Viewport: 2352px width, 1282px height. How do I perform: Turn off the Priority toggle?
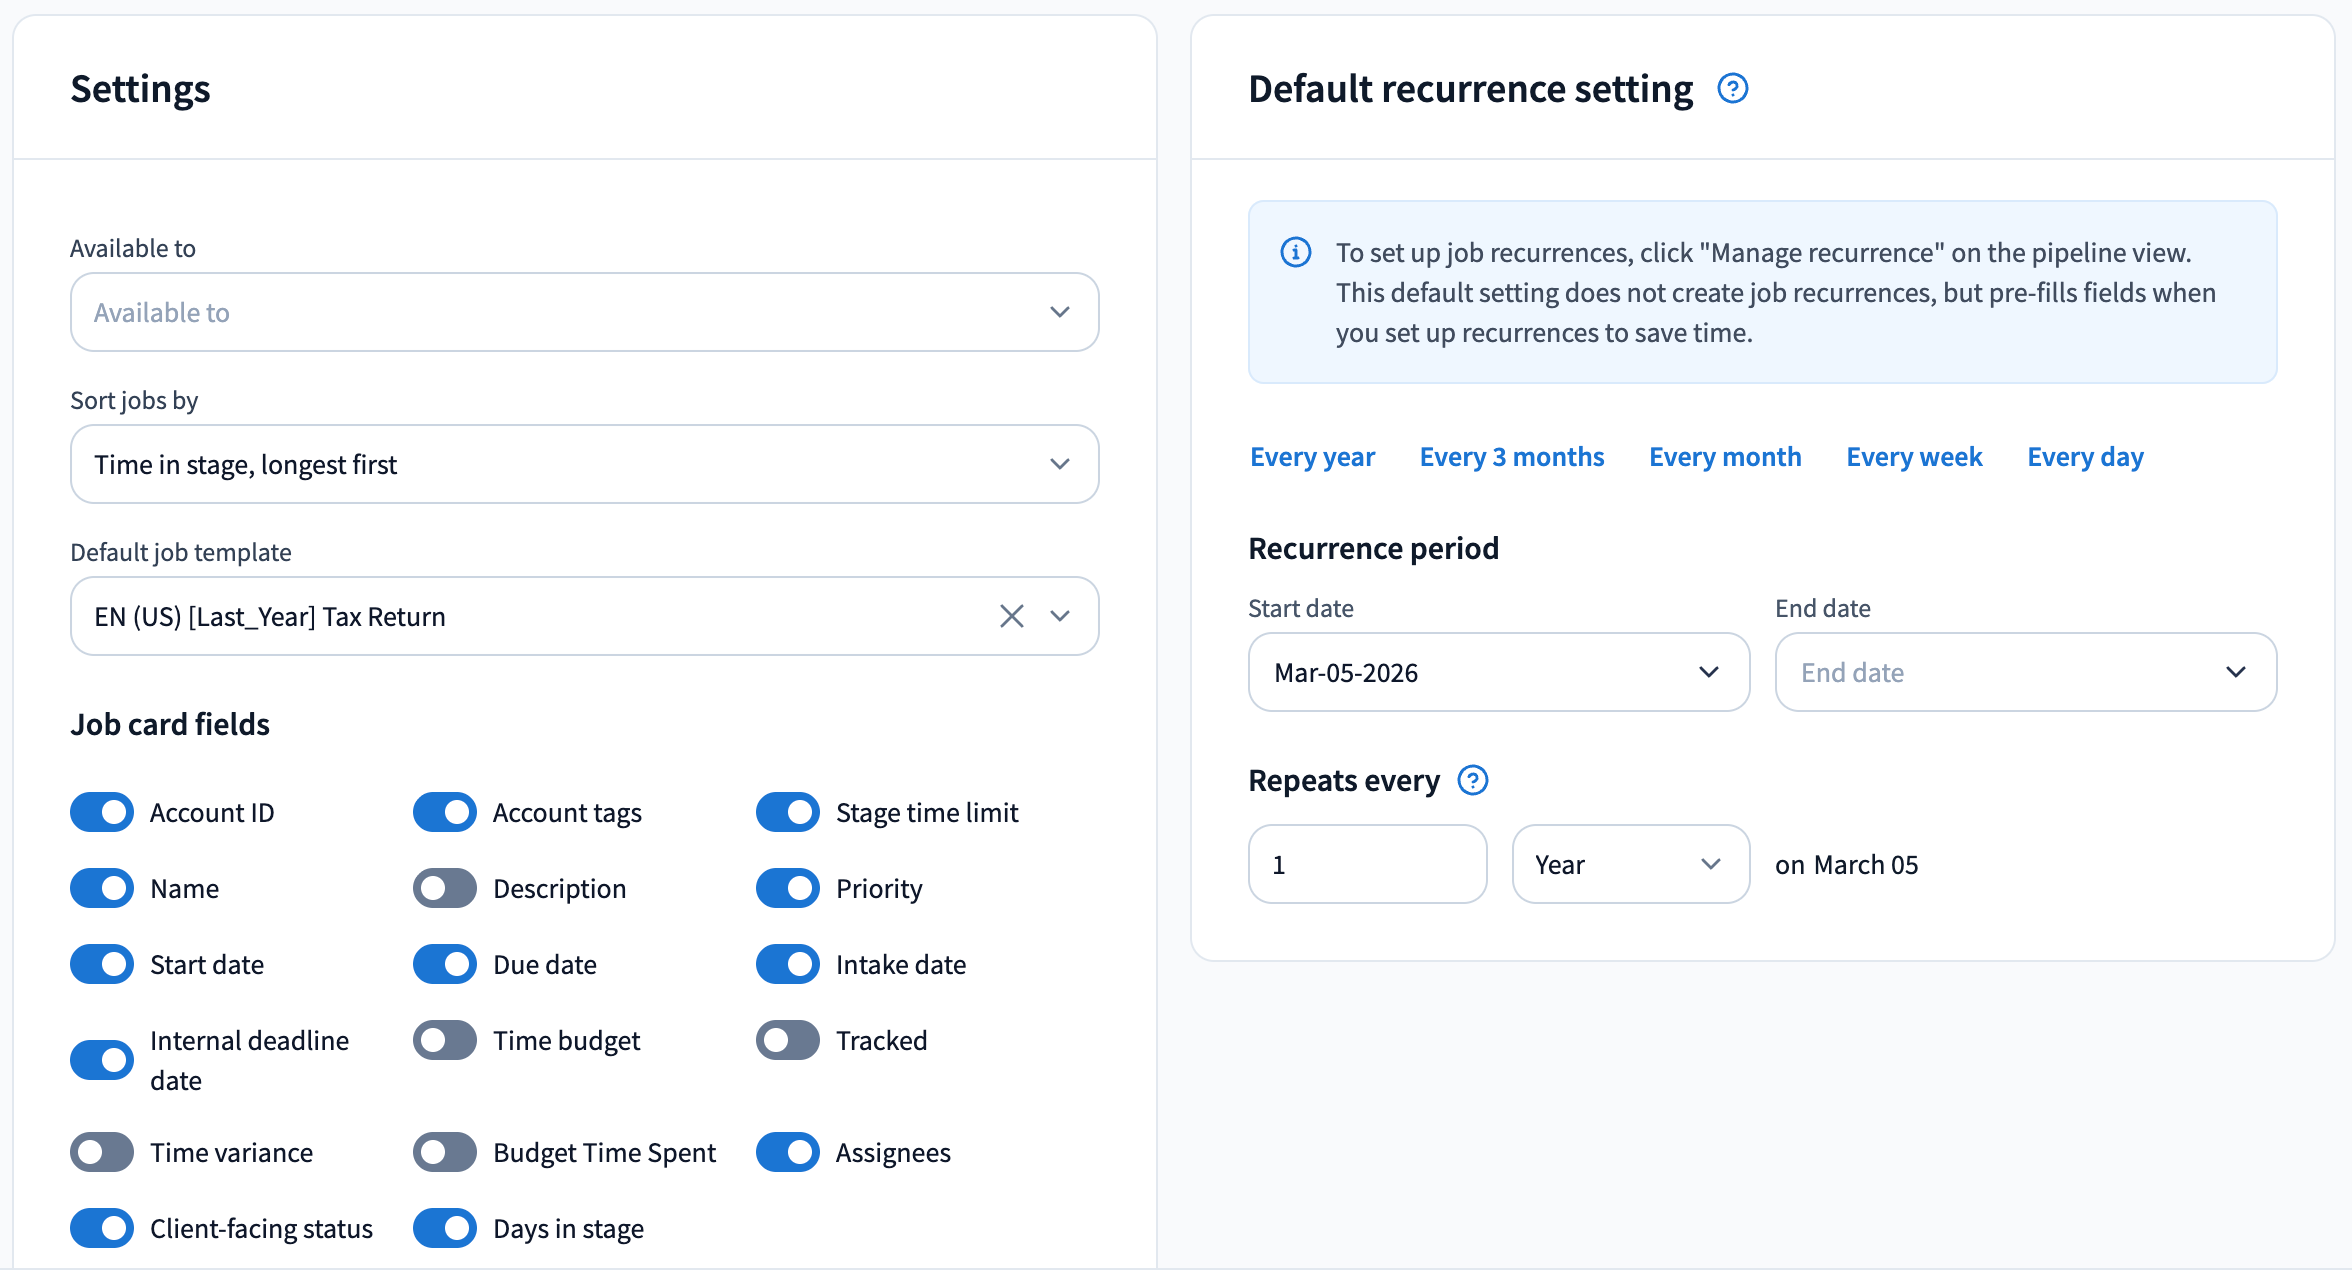click(788, 888)
